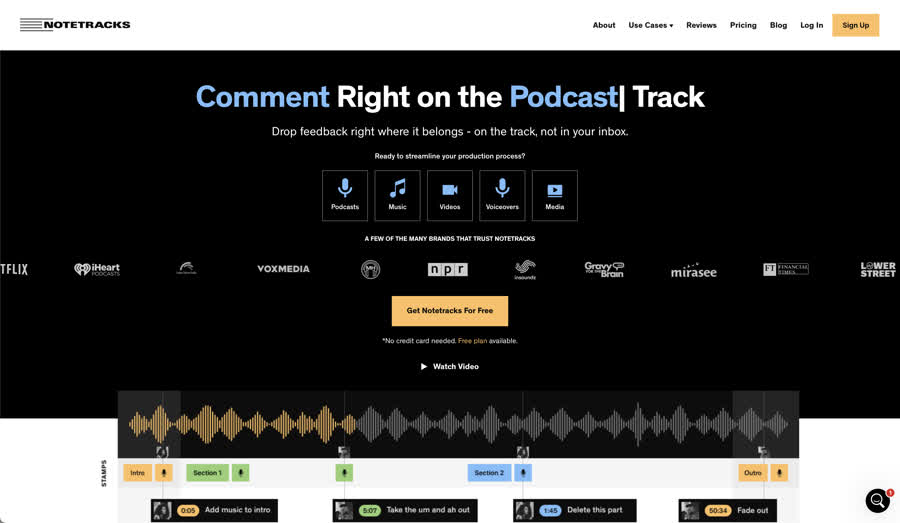This screenshot has width=900, height=523.
Task: Click the Notetracks logo
Action: coord(75,25)
